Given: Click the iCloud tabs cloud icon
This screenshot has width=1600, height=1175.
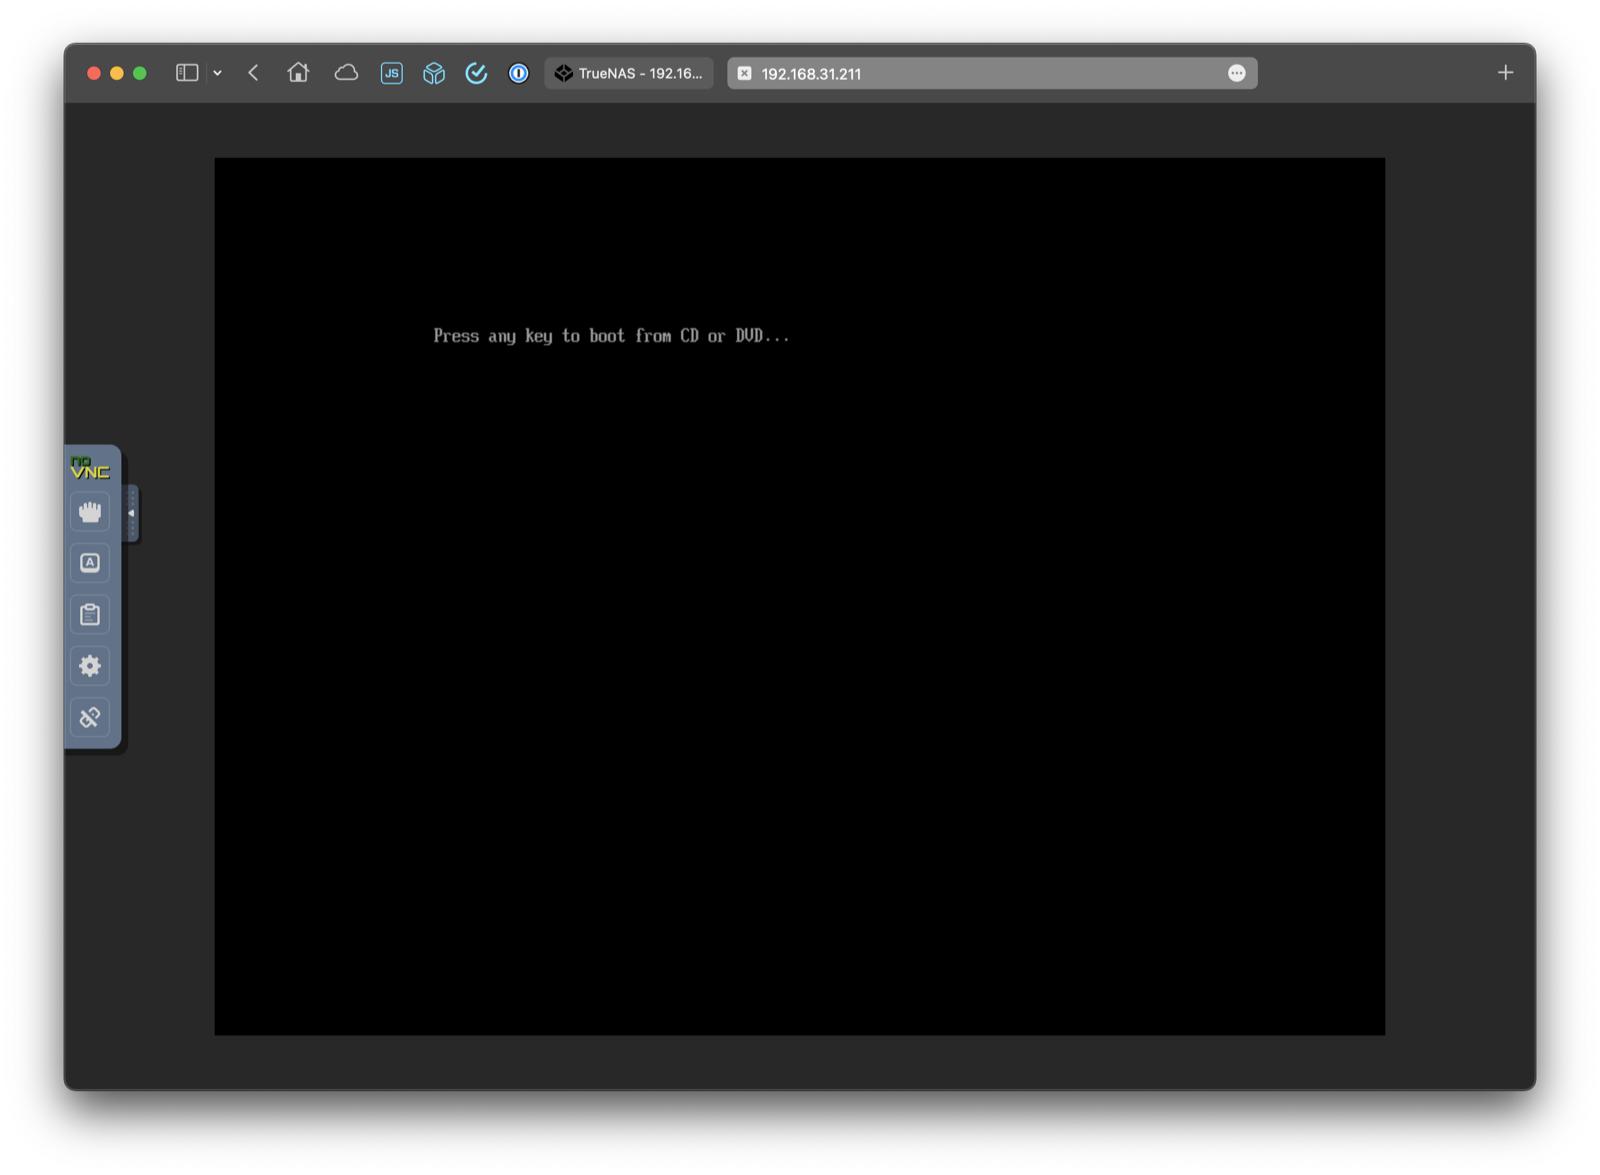Looking at the screenshot, I should tap(346, 72).
